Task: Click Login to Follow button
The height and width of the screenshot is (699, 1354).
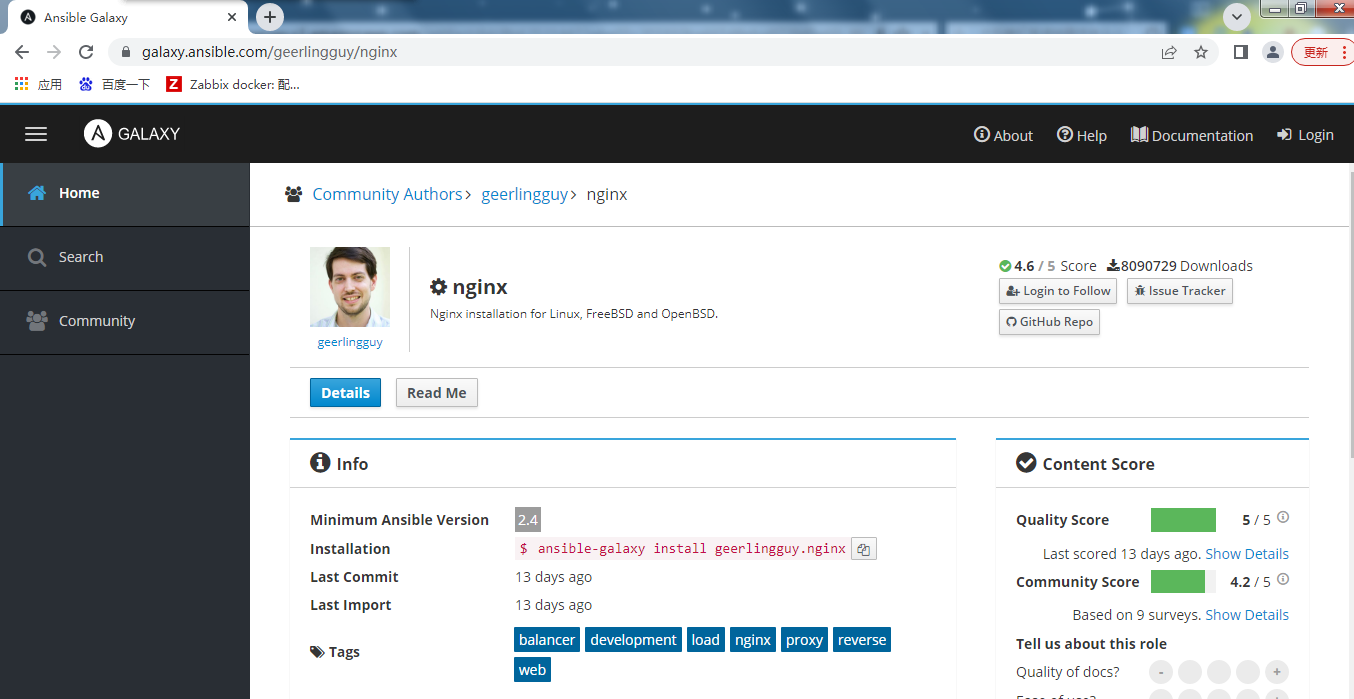Action: tap(1058, 291)
